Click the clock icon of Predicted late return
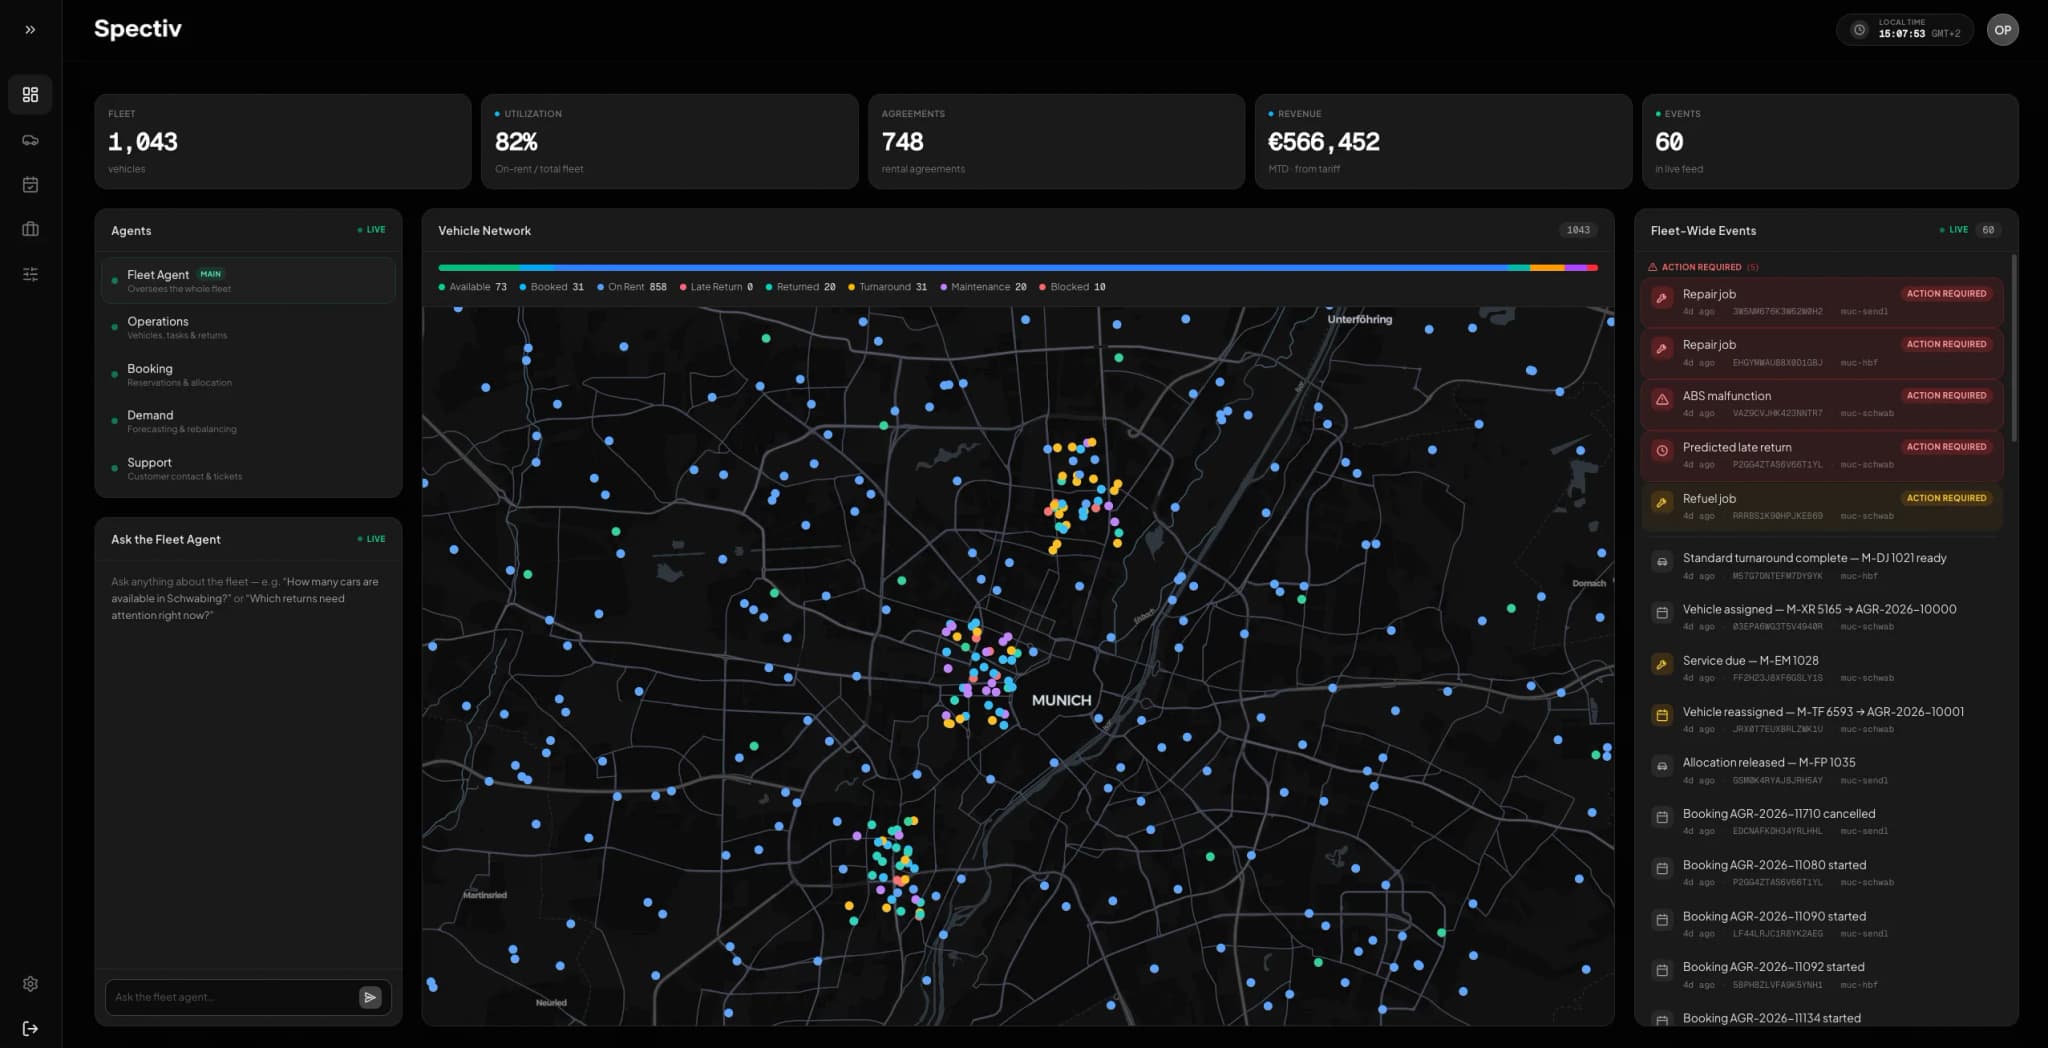 [x=1662, y=452]
